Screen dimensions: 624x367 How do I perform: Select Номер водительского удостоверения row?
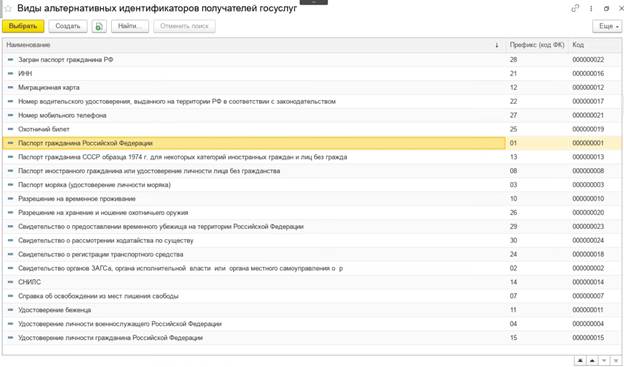tap(312, 102)
